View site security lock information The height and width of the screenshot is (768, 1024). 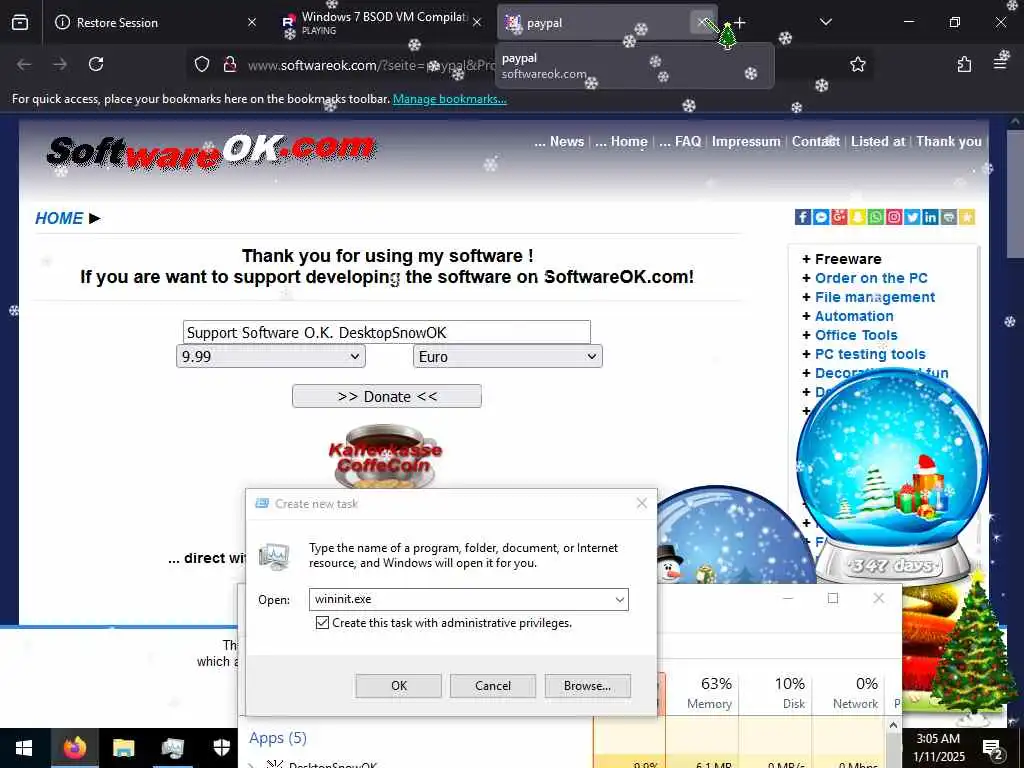pos(229,64)
